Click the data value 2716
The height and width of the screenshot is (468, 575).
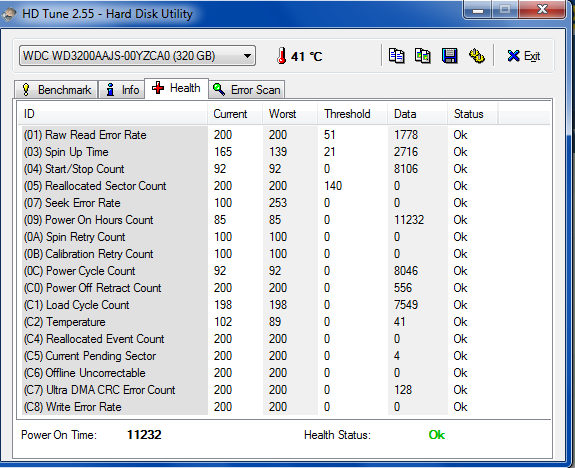tap(406, 152)
